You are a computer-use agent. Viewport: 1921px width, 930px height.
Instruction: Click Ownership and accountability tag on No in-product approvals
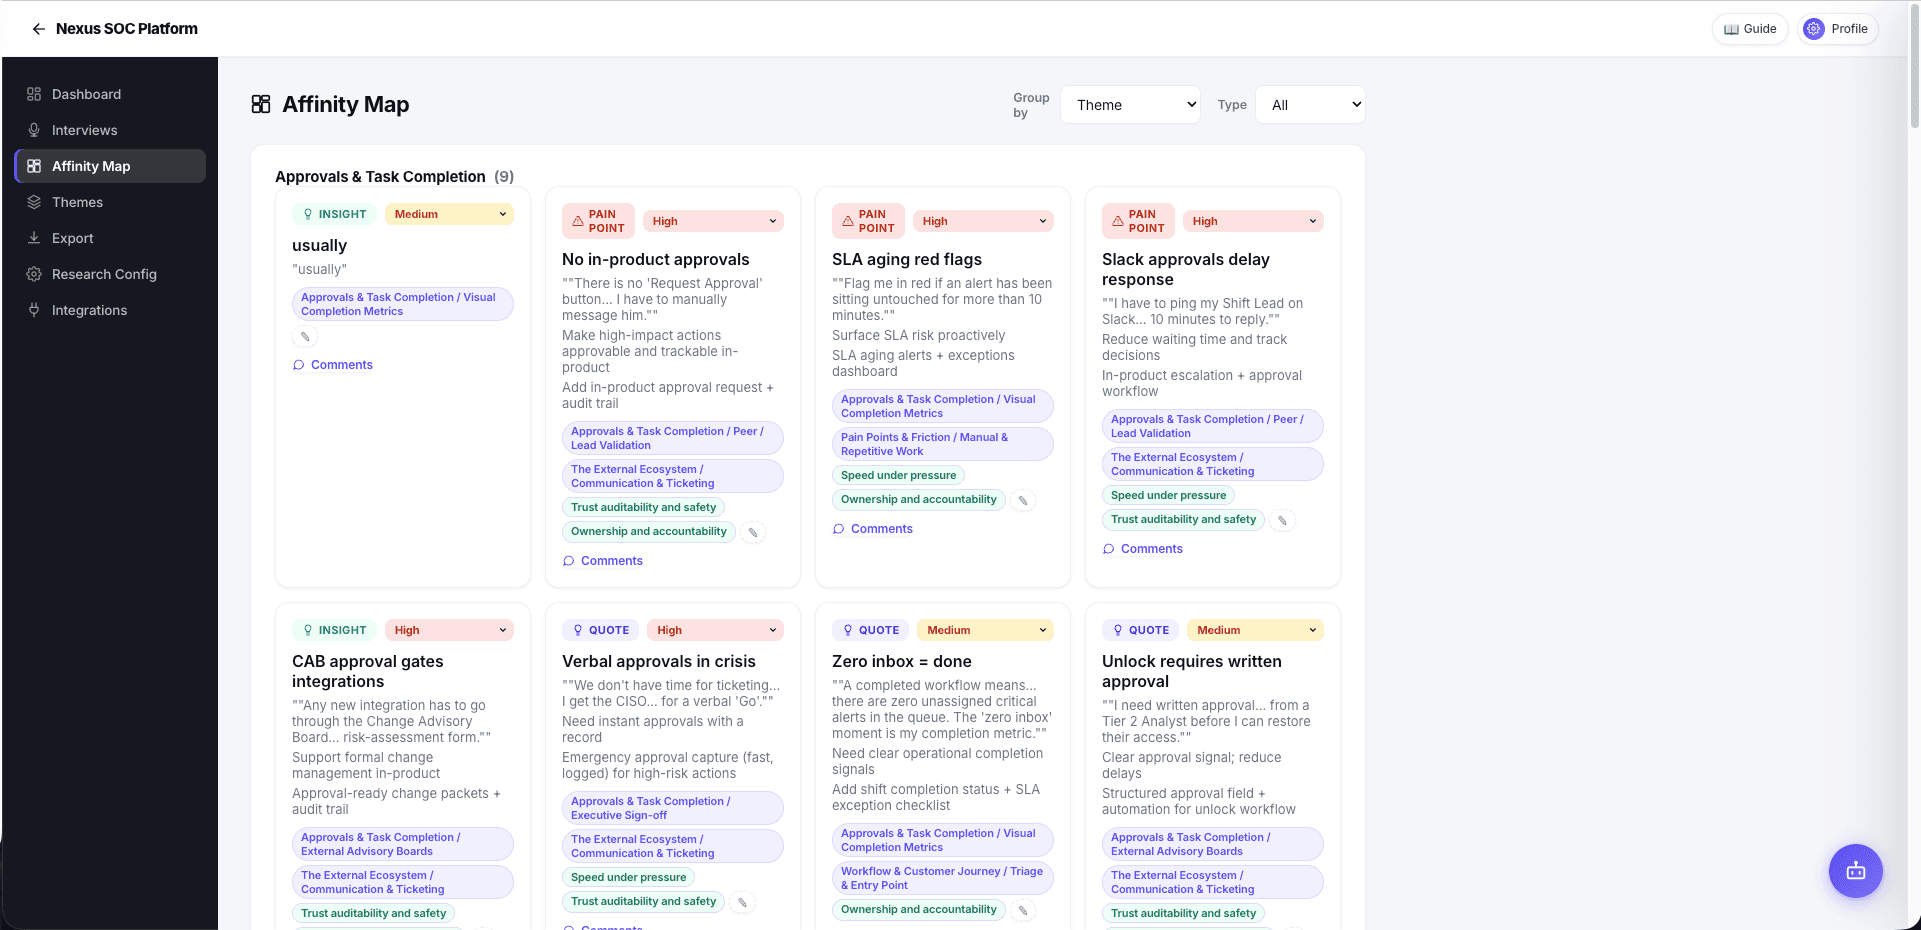648,531
